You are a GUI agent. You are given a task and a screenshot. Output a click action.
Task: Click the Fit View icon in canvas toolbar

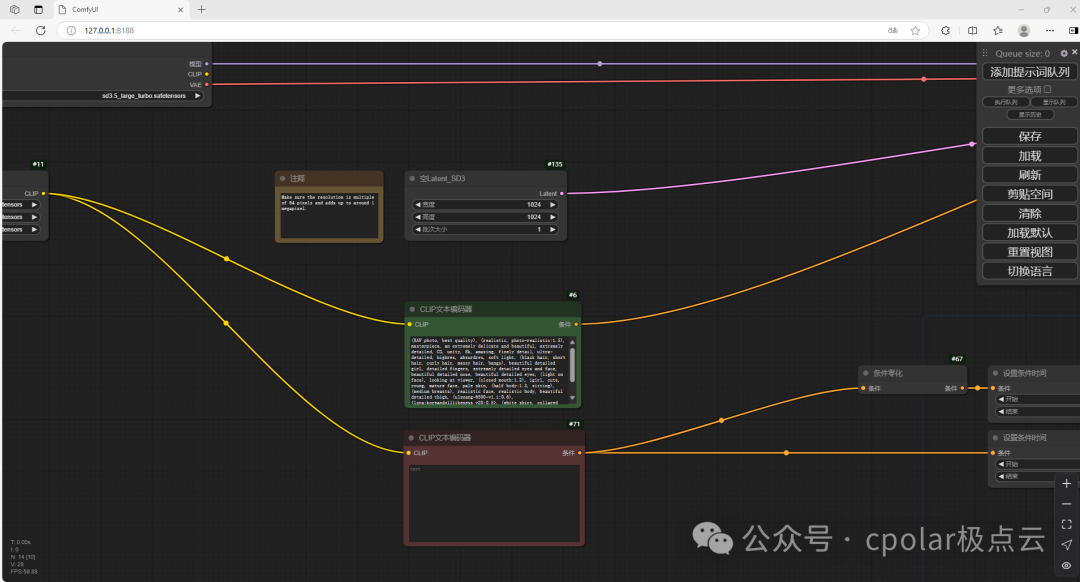tap(1066, 523)
